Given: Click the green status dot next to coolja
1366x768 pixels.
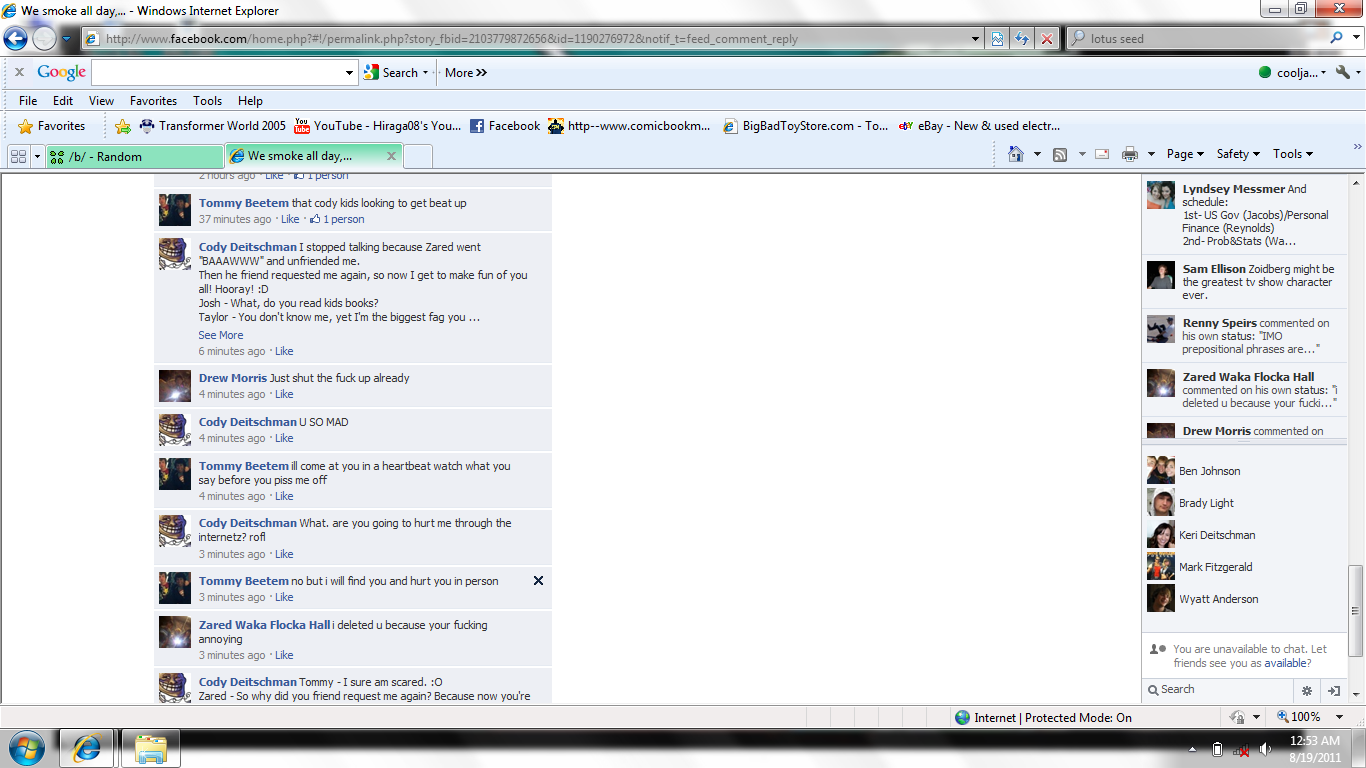Looking at the screenshot, I should [x=1265, y=72].
